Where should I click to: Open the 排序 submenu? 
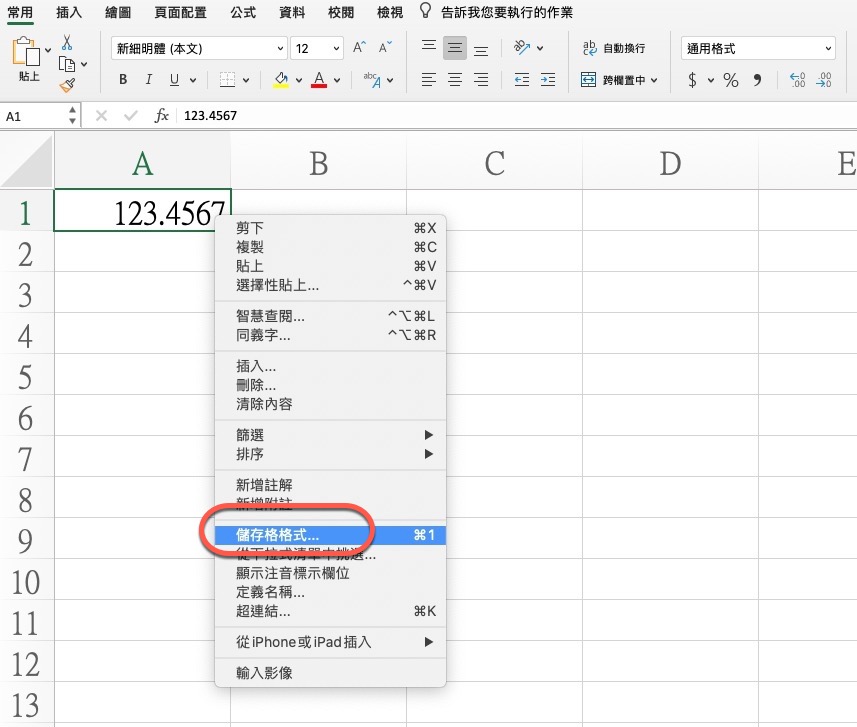pos(330,454)
